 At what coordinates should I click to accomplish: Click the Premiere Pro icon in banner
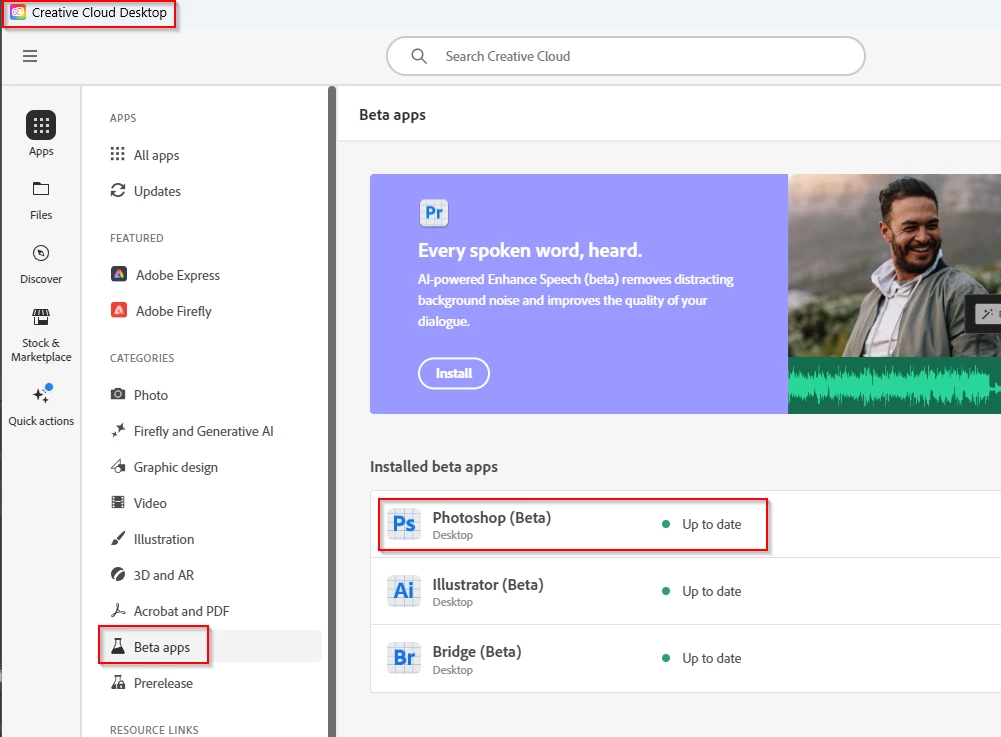pos(433,213)
